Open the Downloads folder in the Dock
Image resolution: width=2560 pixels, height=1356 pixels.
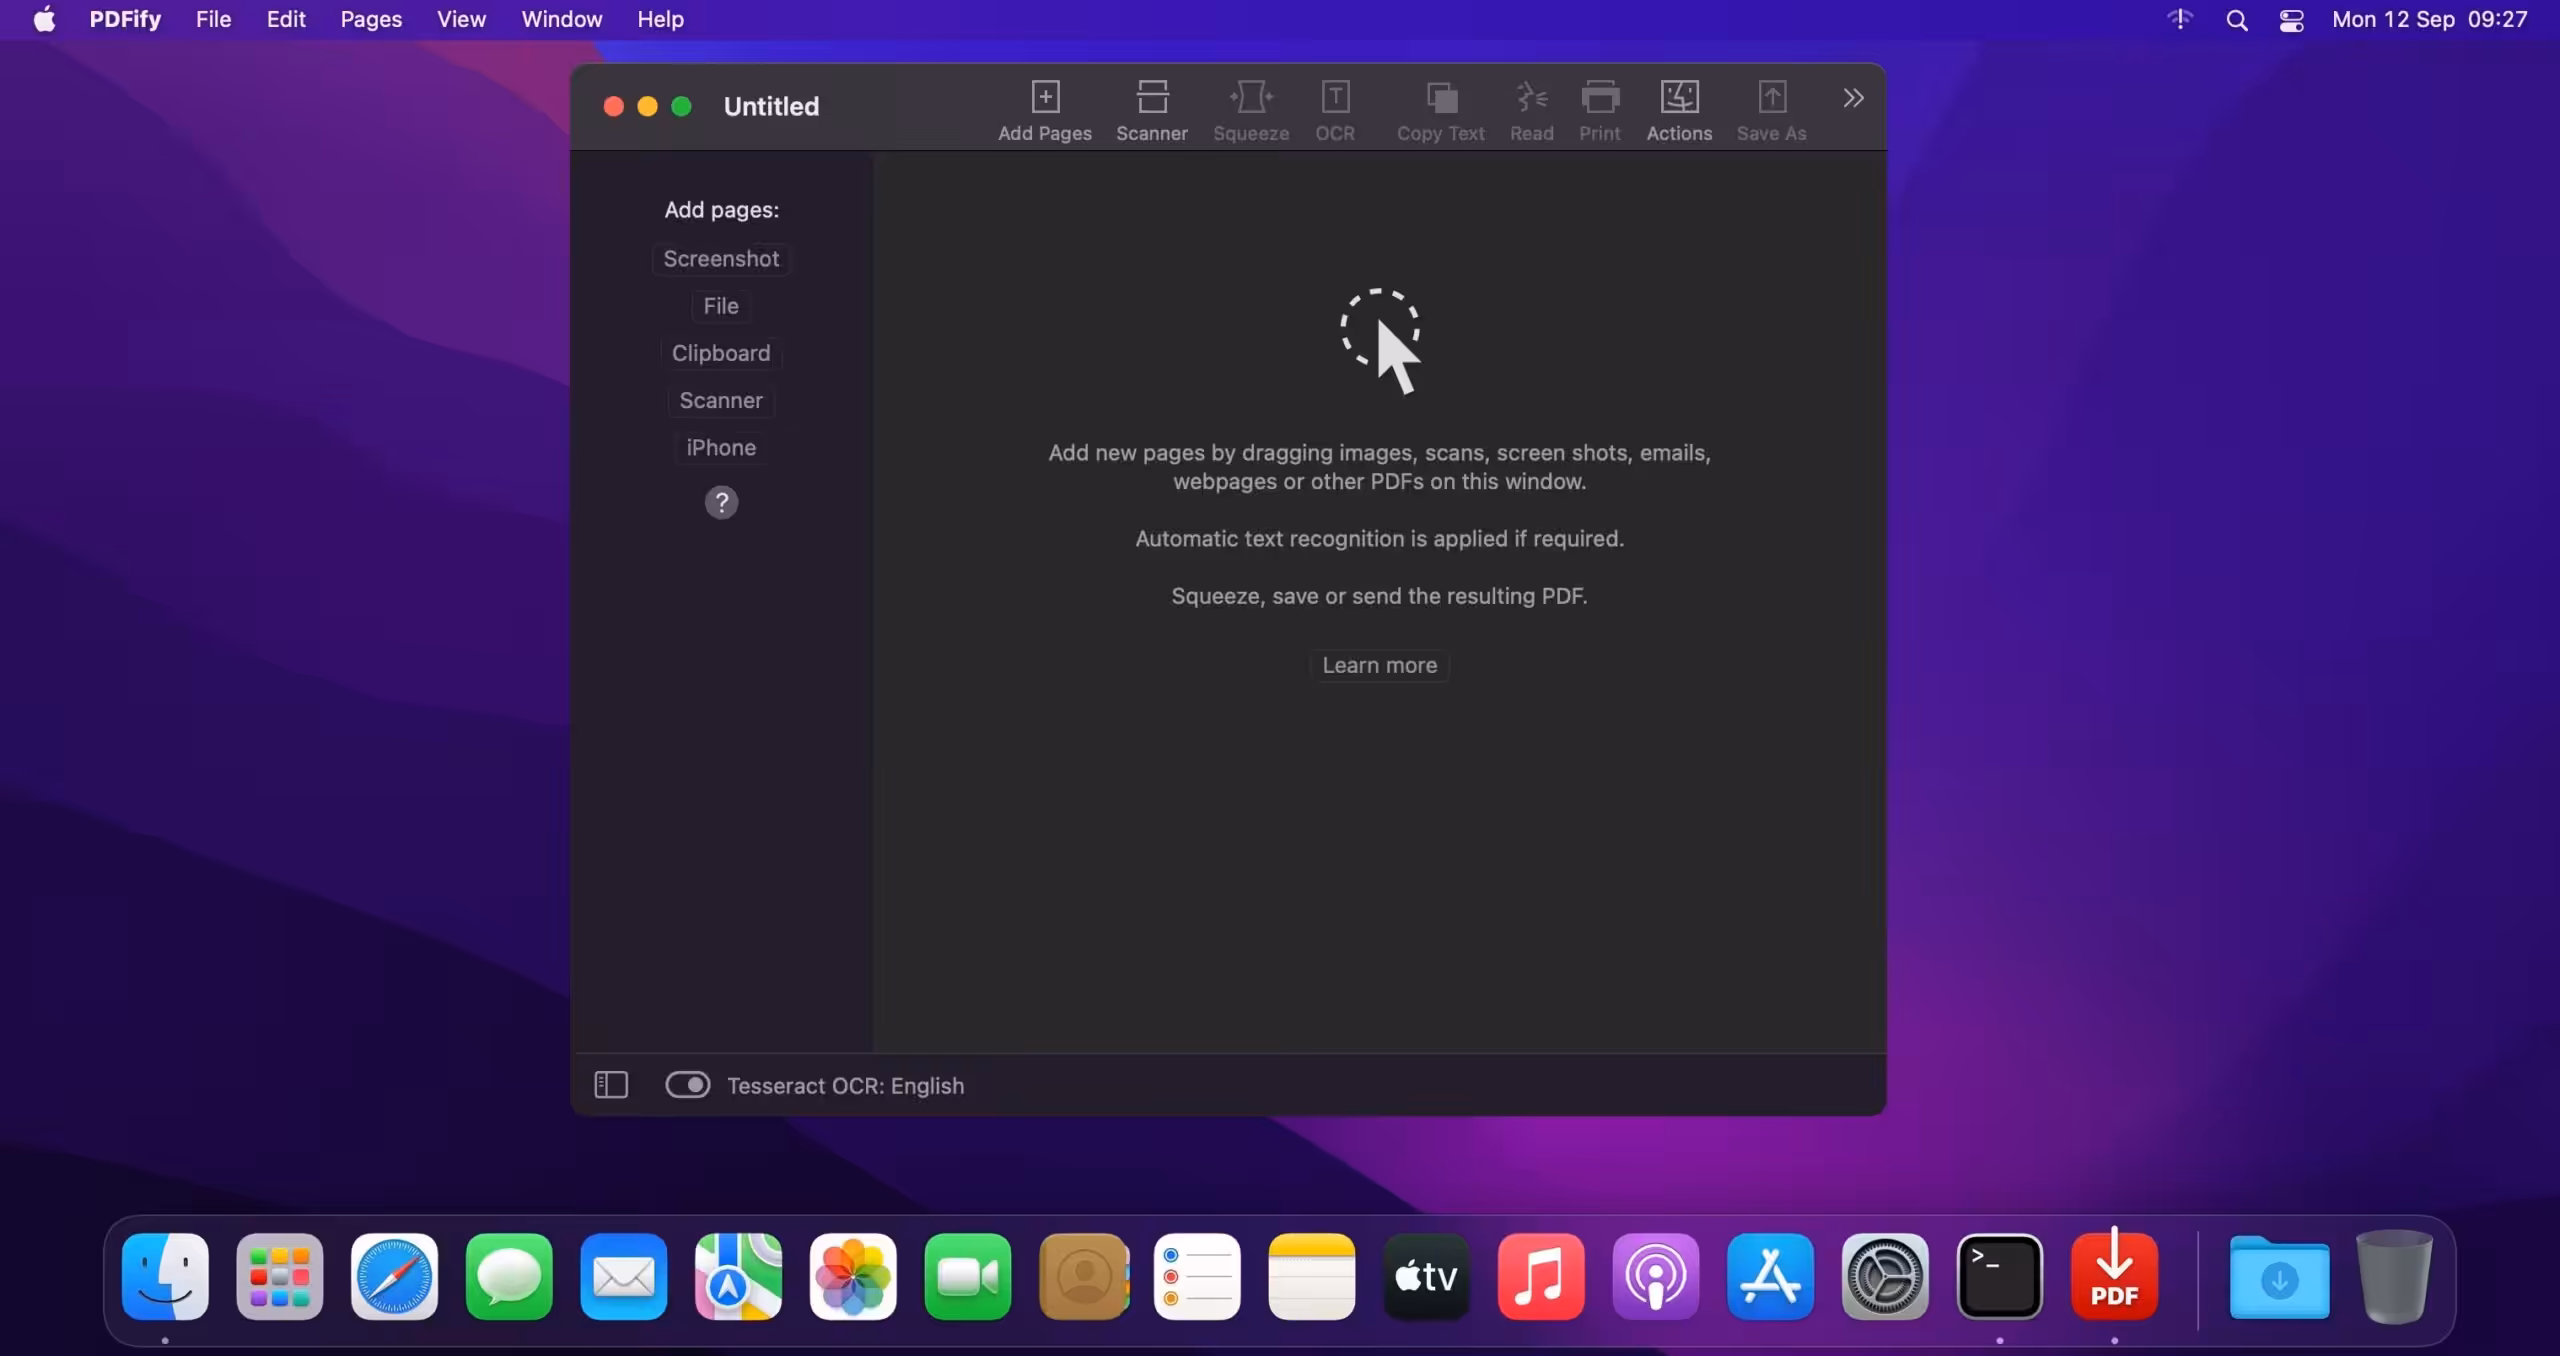tap(2279, 1277)
